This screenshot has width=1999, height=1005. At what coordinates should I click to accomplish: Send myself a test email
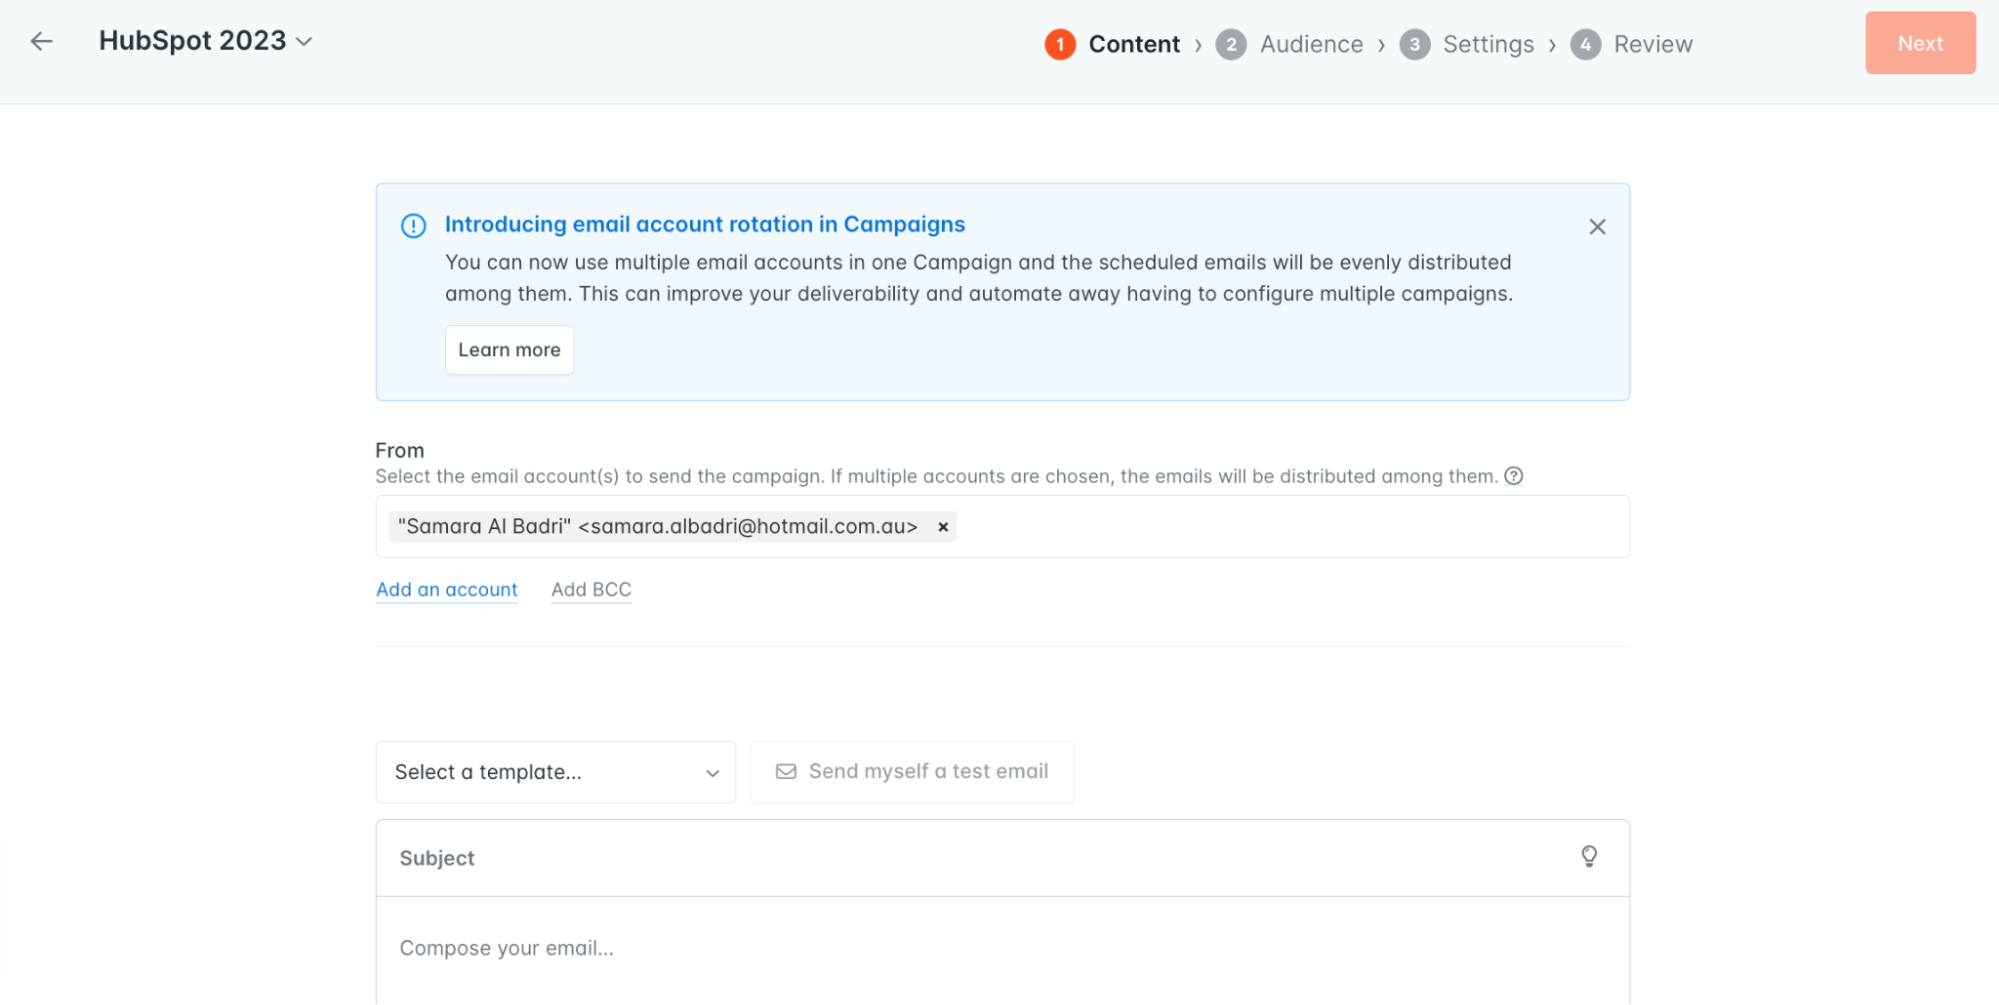pyautogui.click(x=911, y=772)
